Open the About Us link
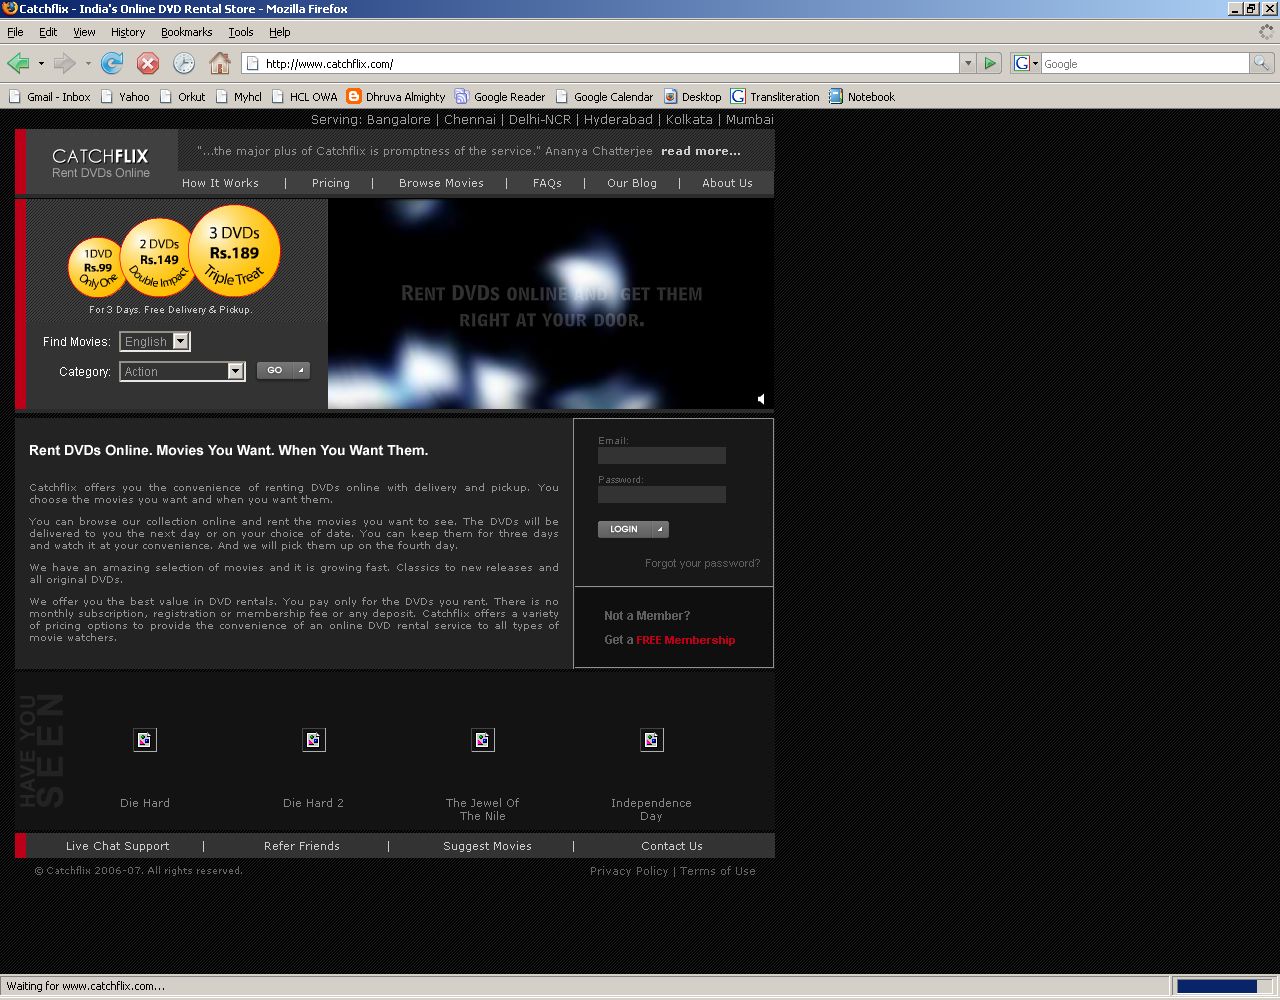The height and width of the screenshot is (1000, 1280). 727,183
